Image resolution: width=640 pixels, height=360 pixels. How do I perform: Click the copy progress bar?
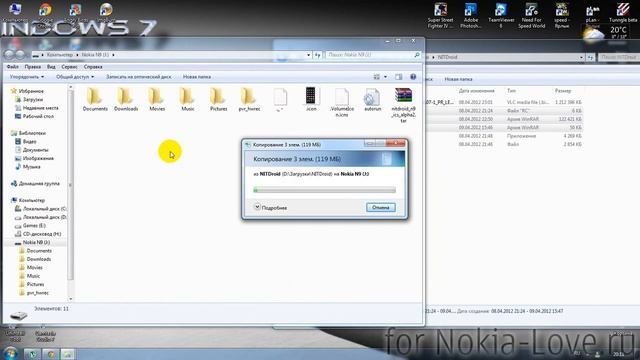(324, 190)
